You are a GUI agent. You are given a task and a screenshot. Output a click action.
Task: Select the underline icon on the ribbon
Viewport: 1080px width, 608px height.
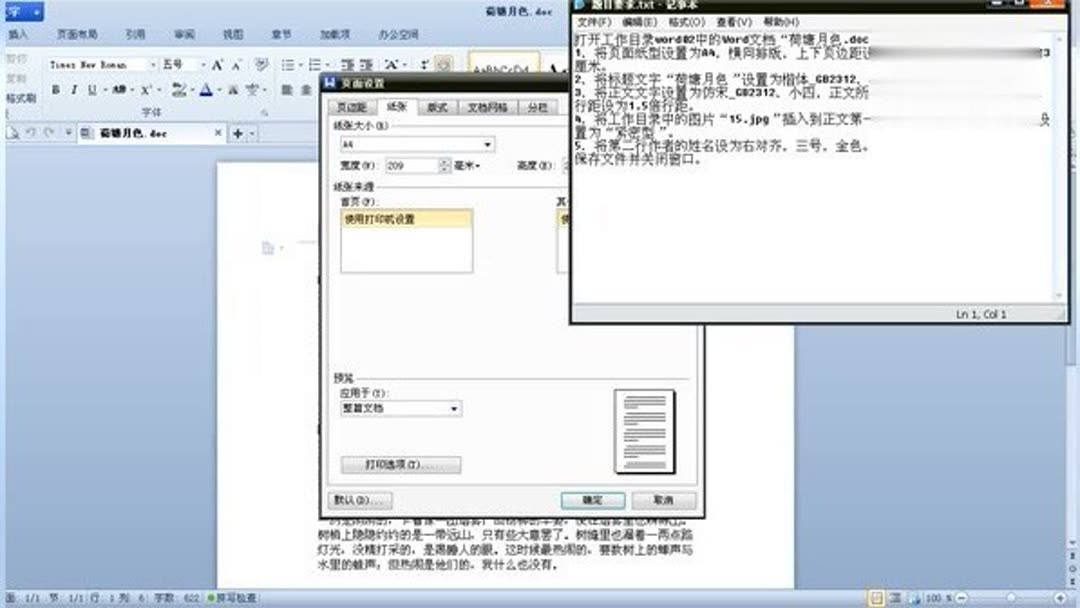90,89
